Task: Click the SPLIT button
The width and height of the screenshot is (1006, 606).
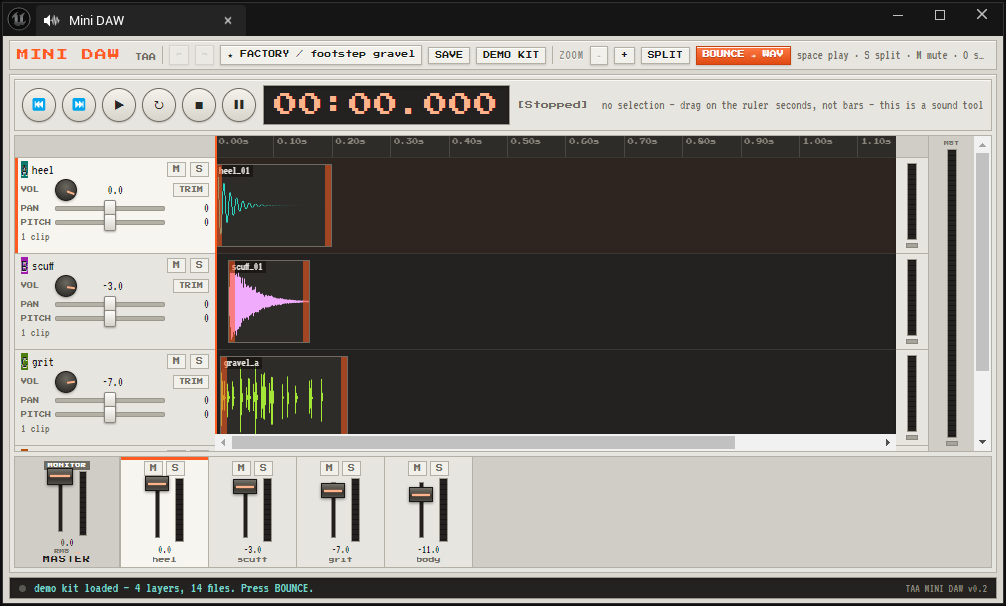Action: click(x=665, y=55)
